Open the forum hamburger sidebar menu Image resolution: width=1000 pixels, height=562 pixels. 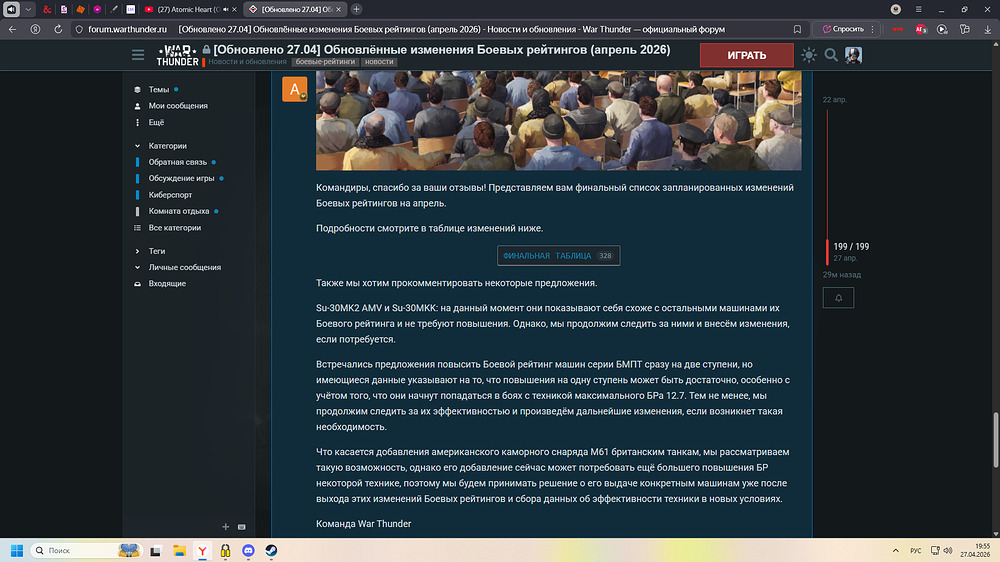pos(138,55)
